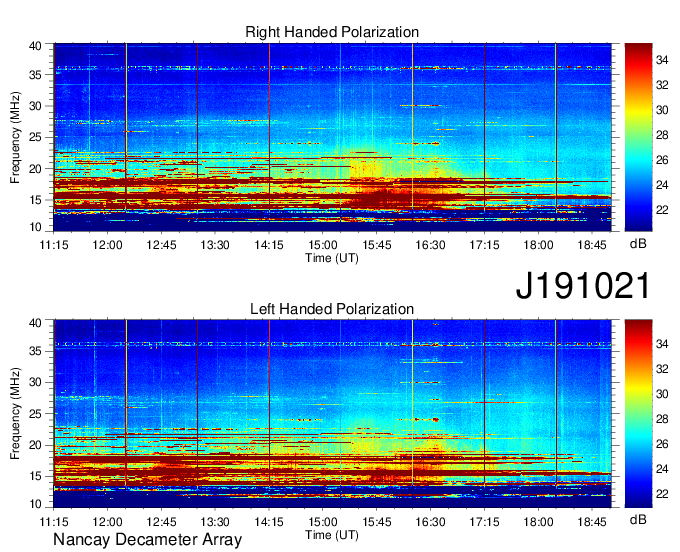Viewport: 680px width, 552px height.
Task: Click the 24 dB value on Left Handed colorbar
Action: pyautogui.click(x=662, y=469)
